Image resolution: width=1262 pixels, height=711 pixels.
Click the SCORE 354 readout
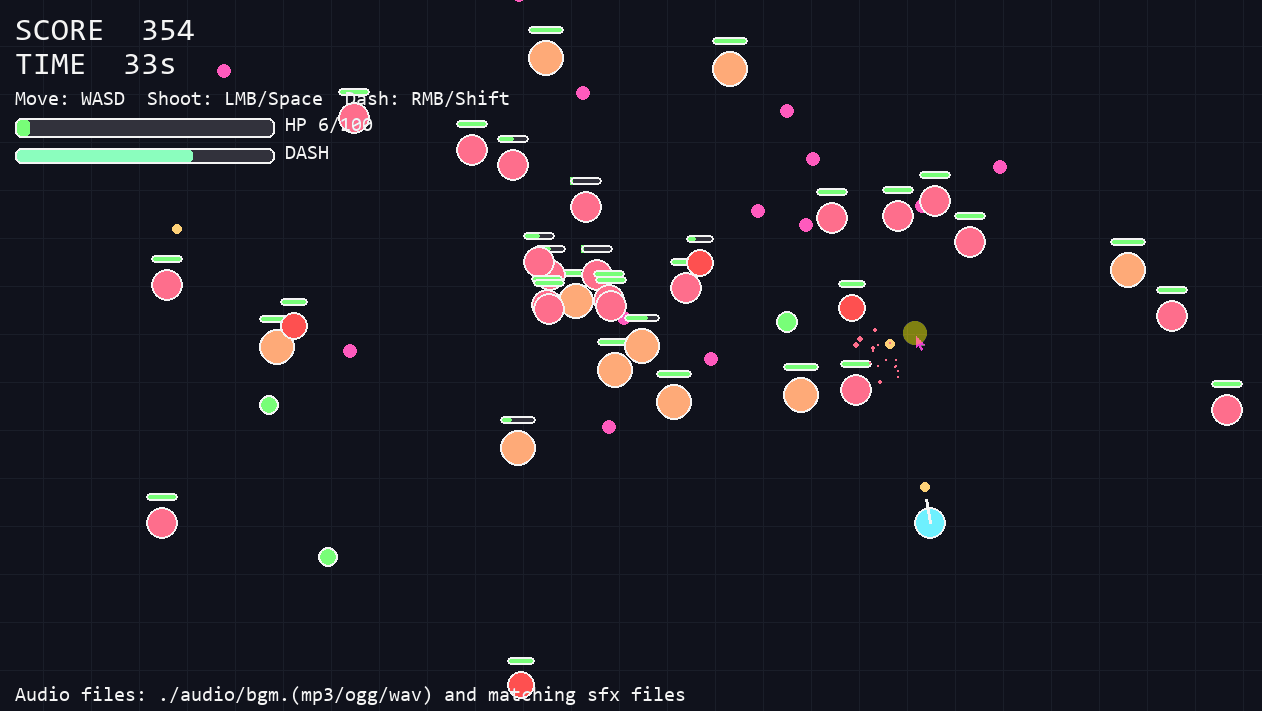pyautogui.click(x=105, y=31)
